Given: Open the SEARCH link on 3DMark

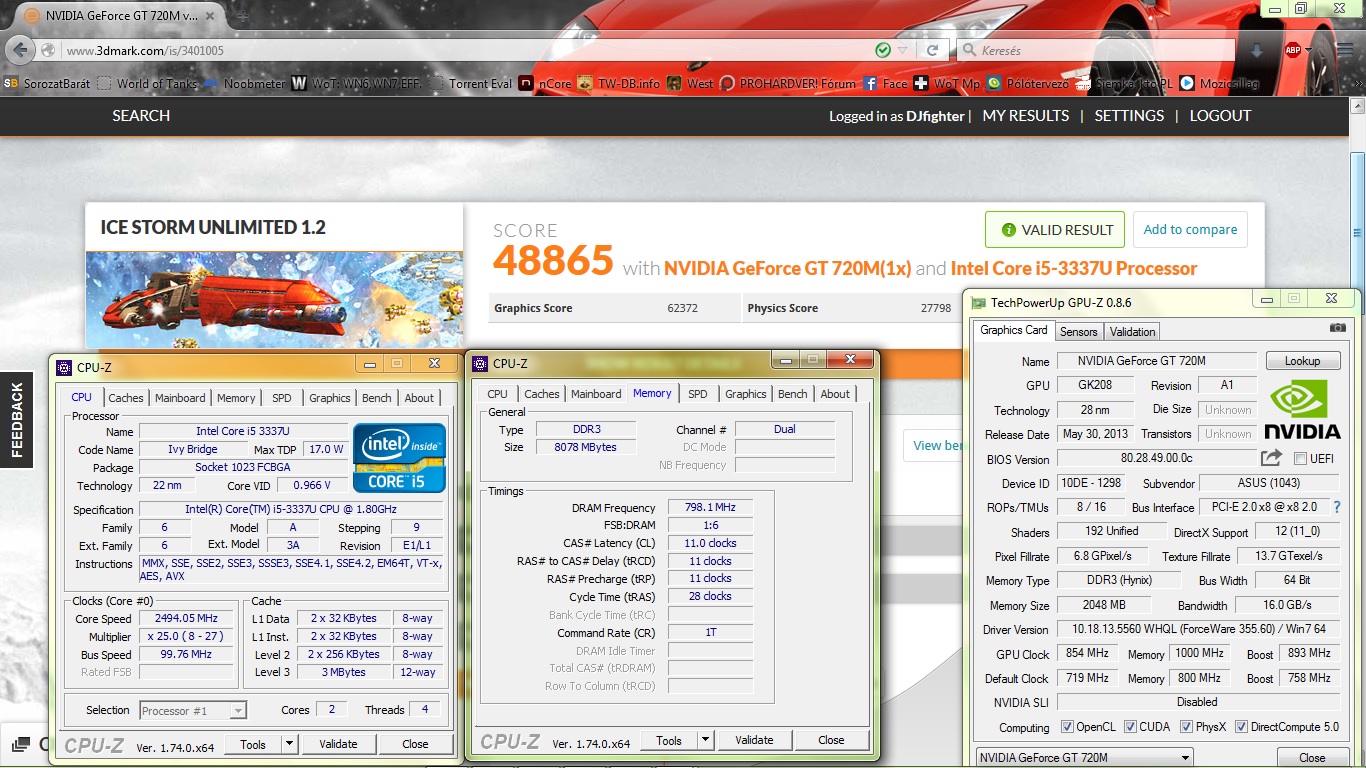Looking at the screenshot, I should pos(141,115).
